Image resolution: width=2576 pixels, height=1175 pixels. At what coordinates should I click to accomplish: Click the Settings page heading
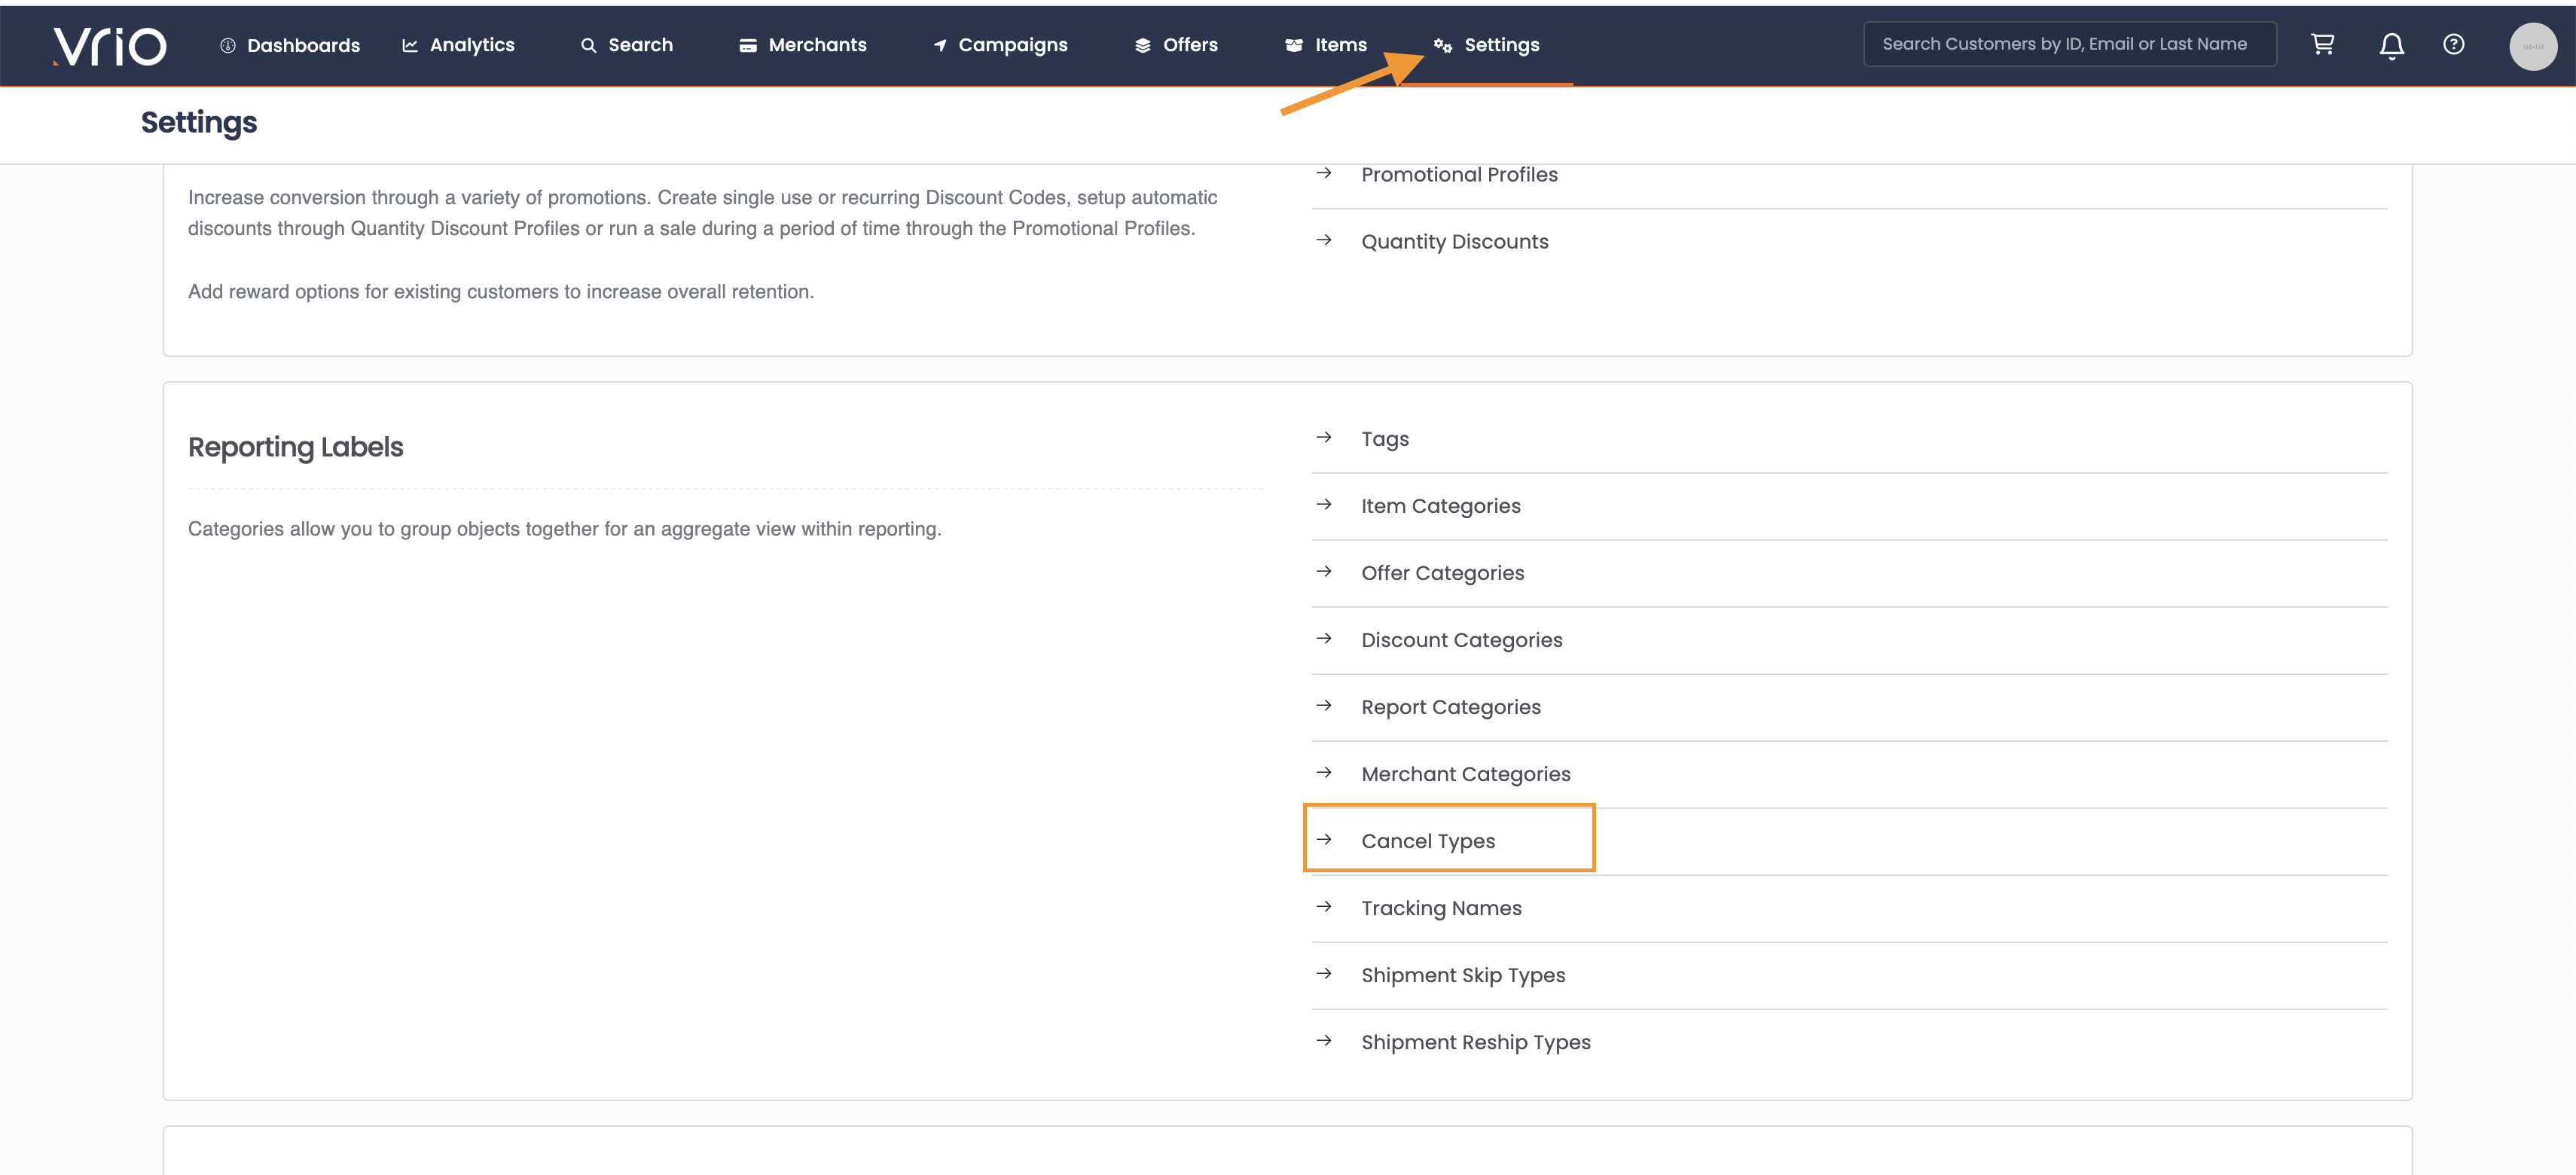(199, 122)
